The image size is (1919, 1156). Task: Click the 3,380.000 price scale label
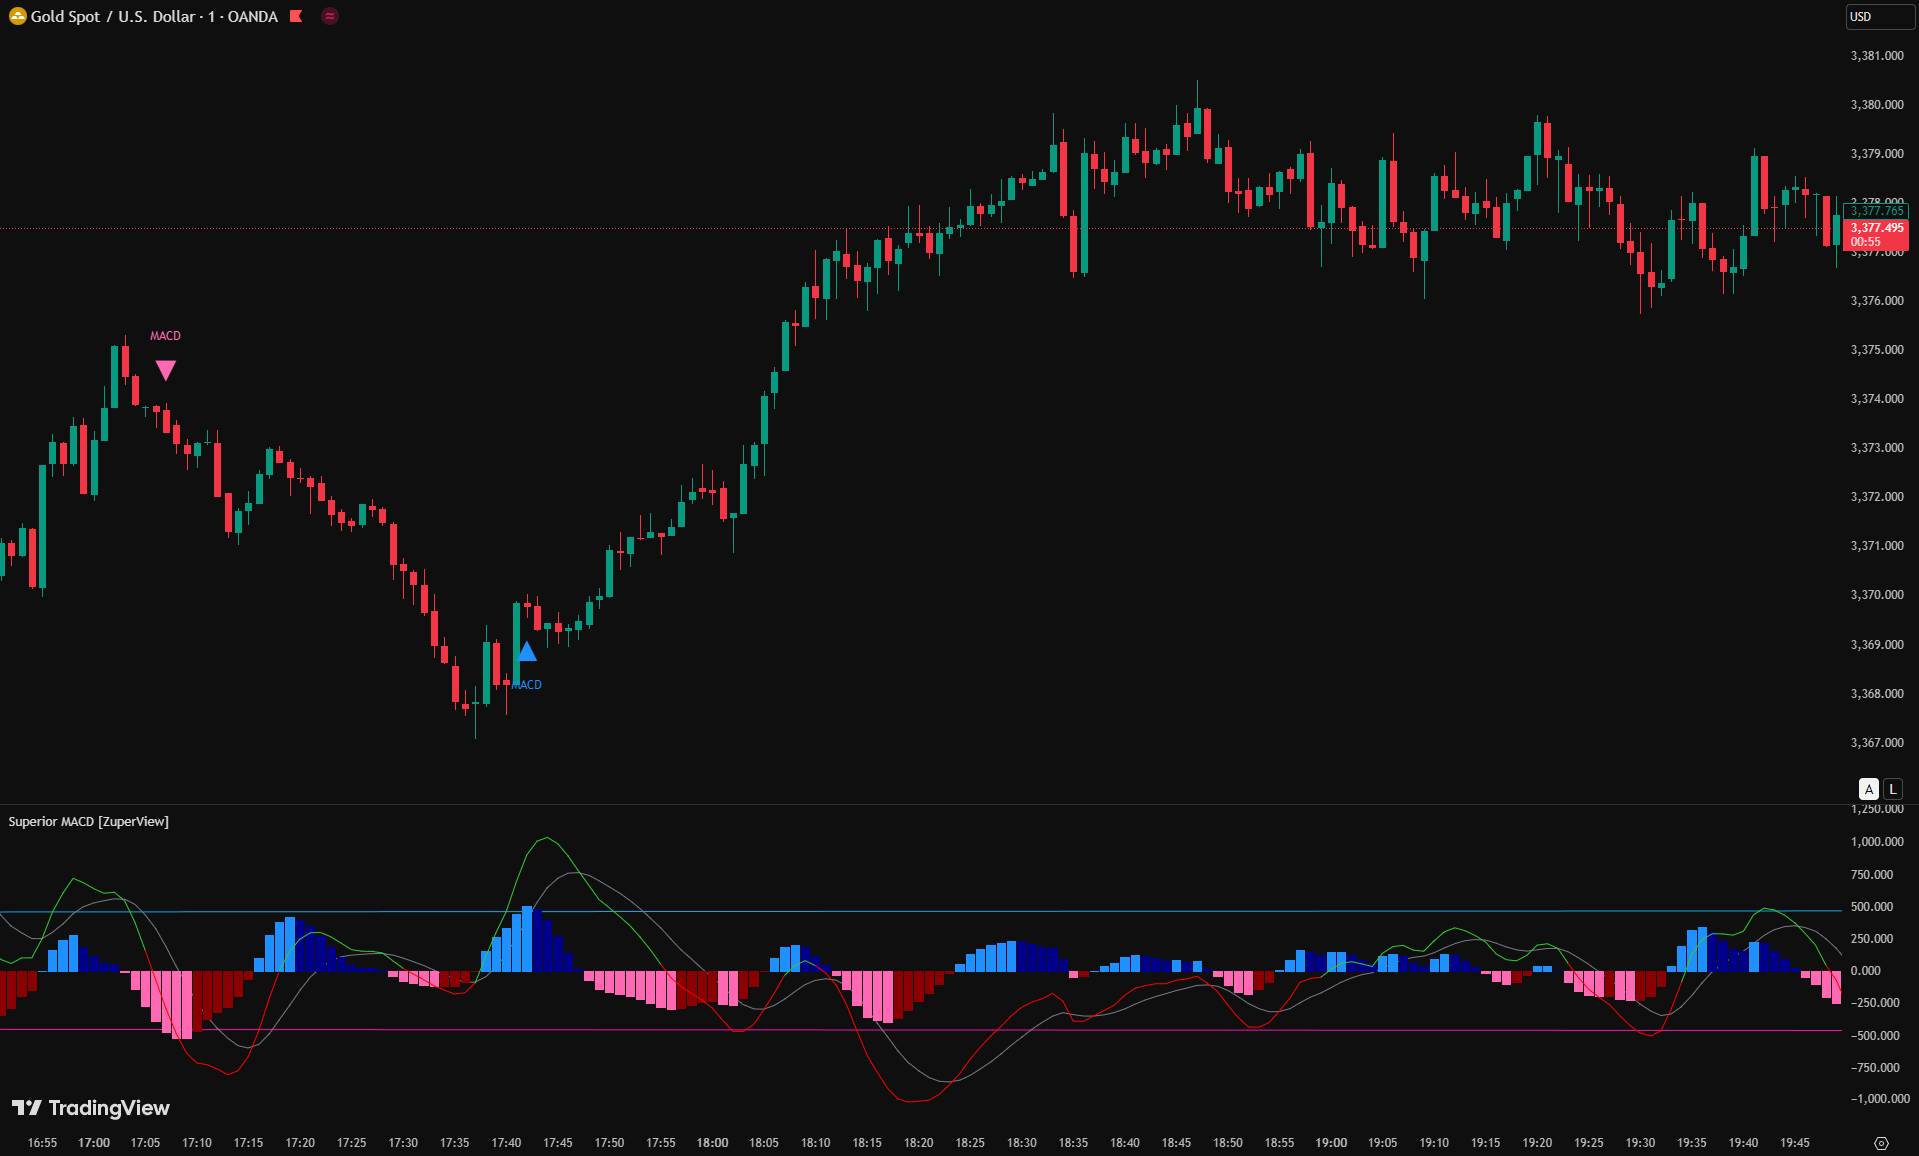pyautogui.click(x=1876, y=105)
